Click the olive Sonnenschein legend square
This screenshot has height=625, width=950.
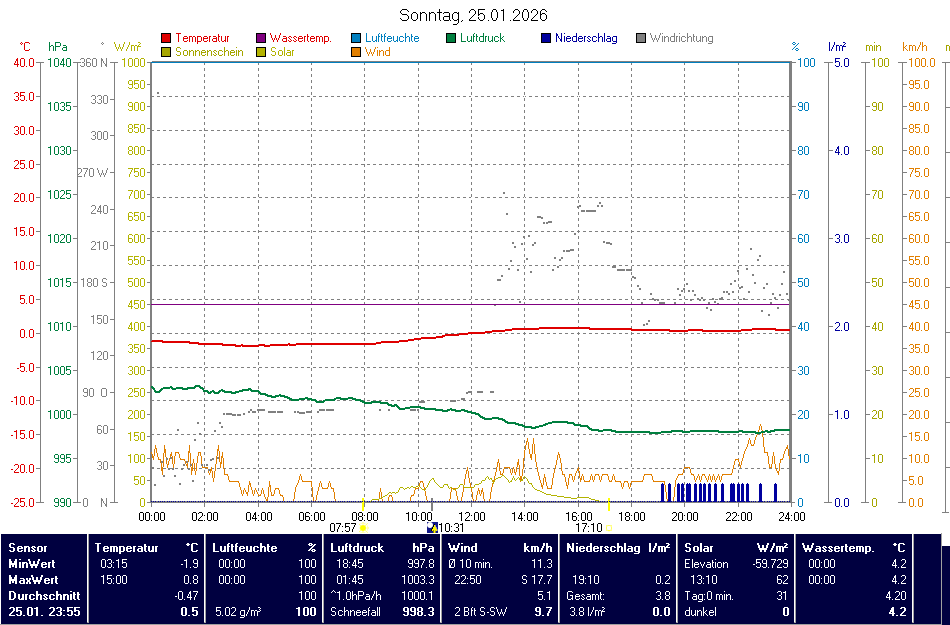point(166,52)
